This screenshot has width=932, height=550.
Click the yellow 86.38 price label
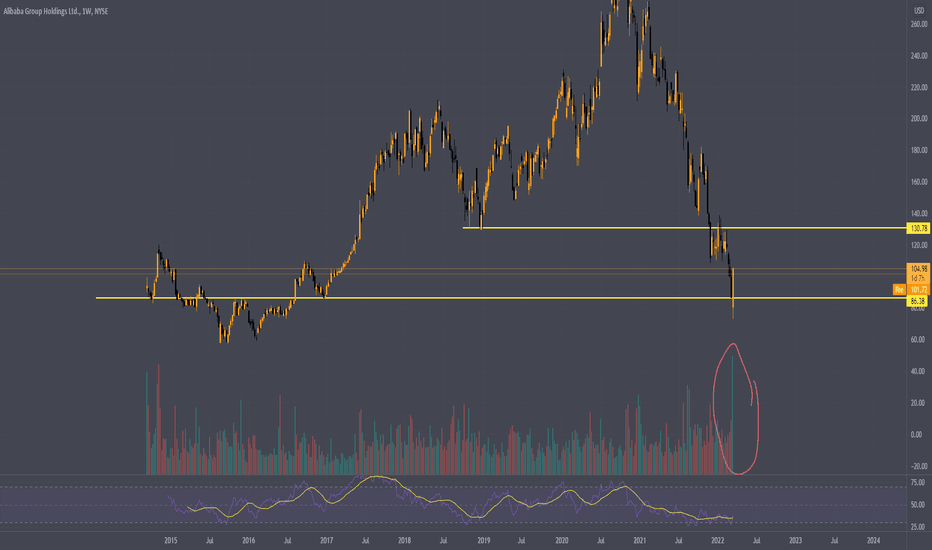click(918, 301)
